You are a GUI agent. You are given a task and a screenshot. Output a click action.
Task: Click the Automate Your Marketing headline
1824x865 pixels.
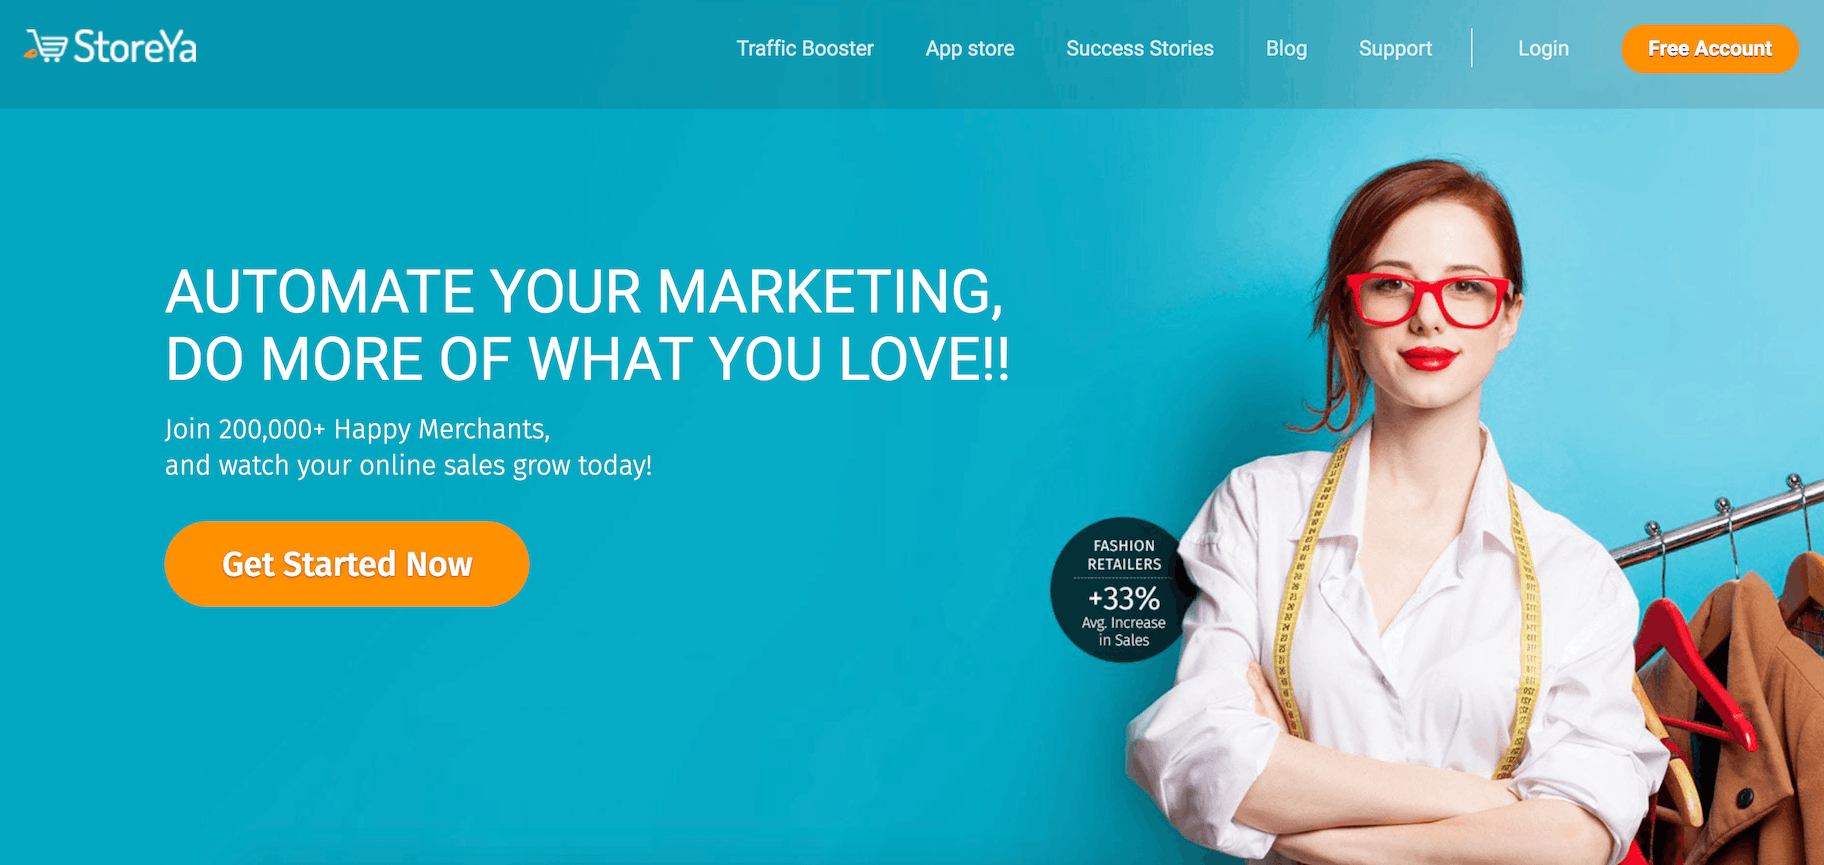pos(588,324)
